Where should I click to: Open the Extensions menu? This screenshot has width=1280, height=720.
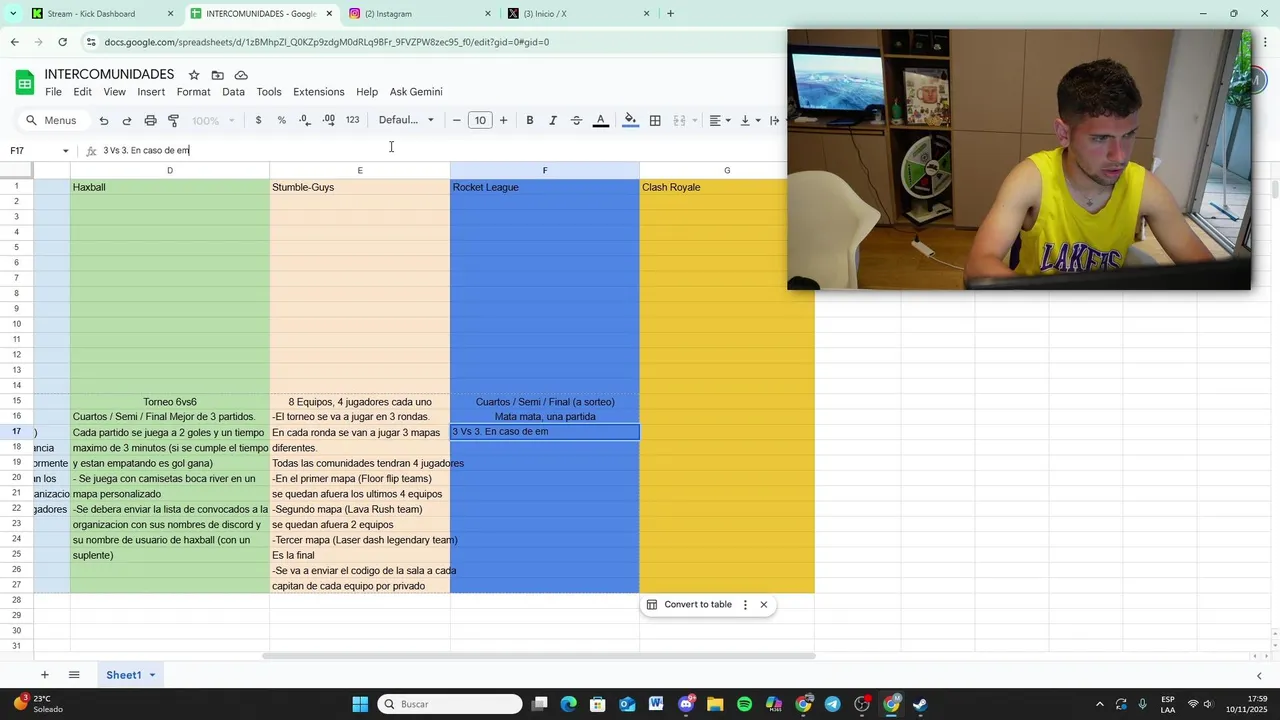pos(319,92)
